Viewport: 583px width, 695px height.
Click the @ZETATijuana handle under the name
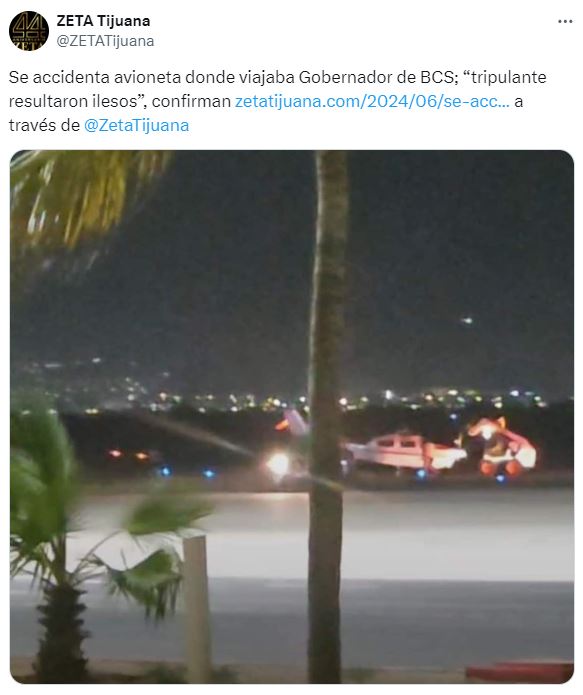tap(106, 41)
